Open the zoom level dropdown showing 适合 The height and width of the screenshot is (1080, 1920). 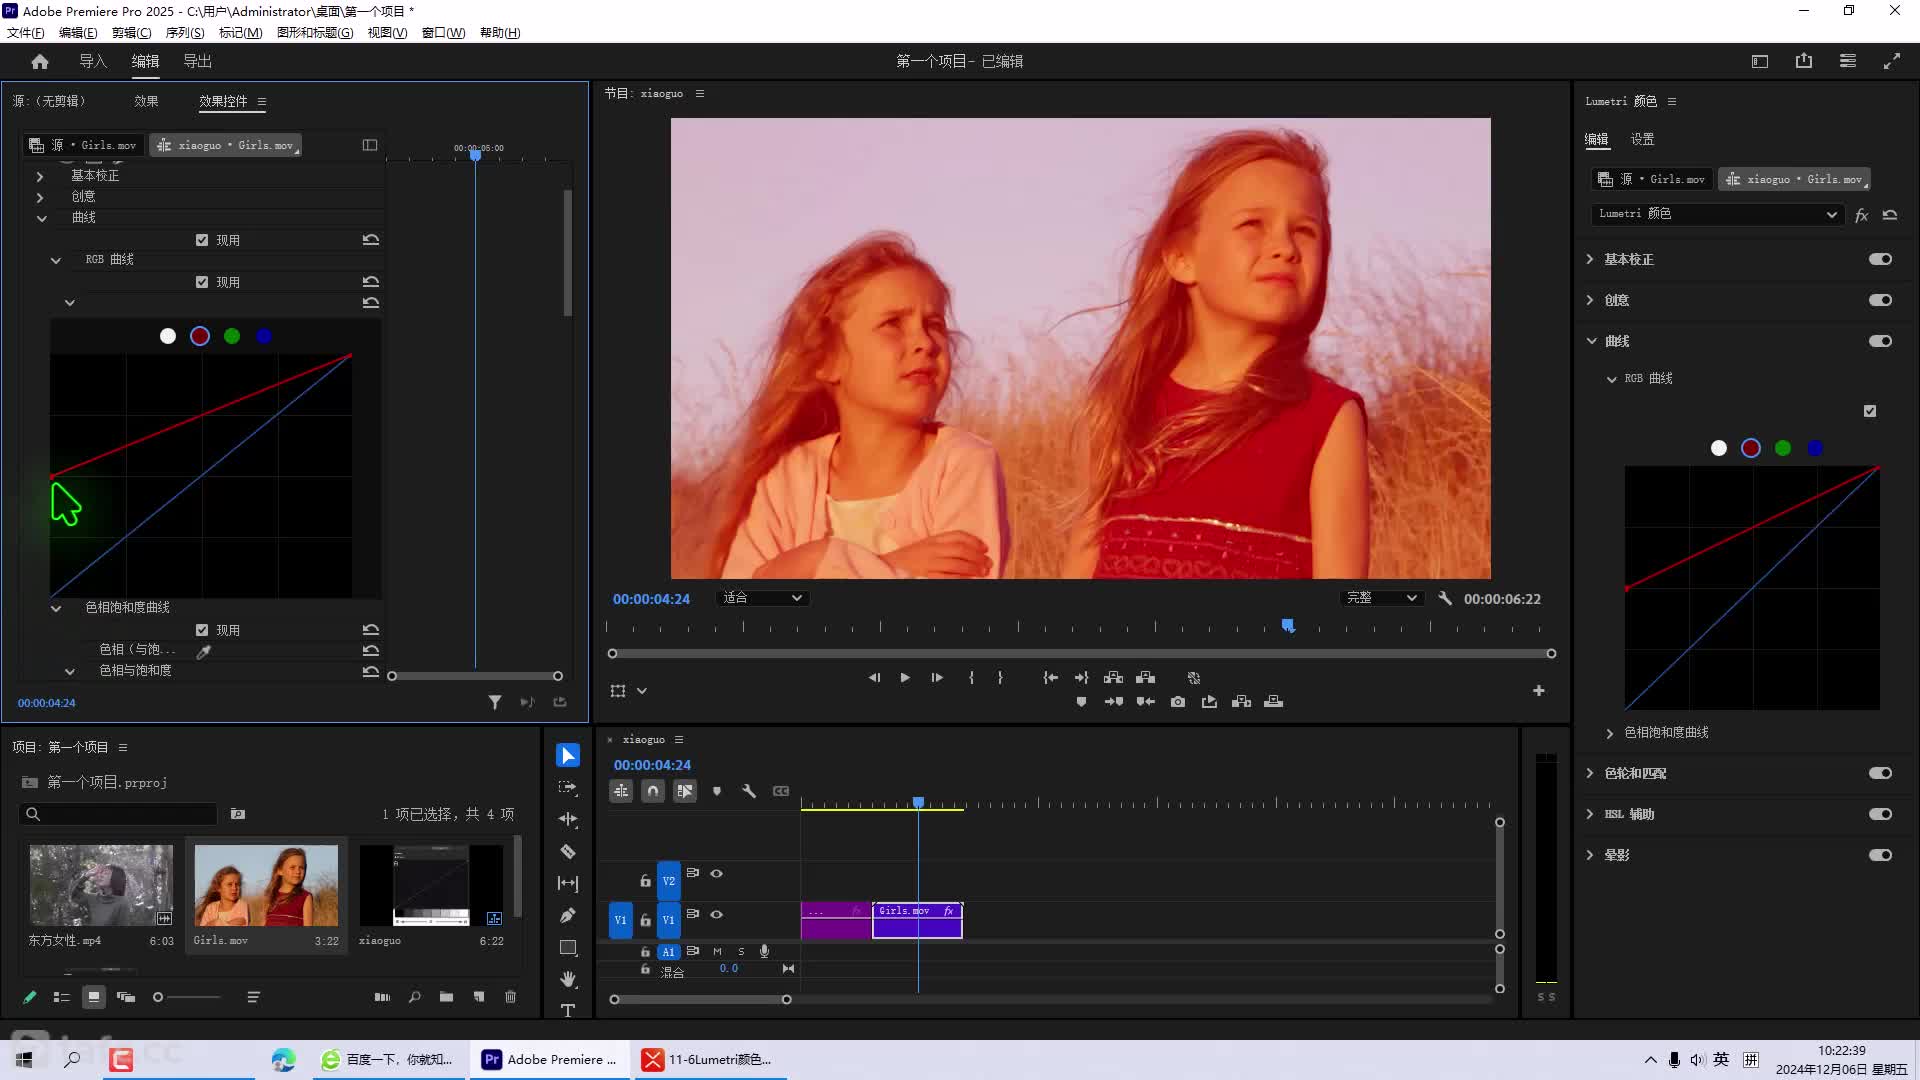click(x=763, y=598)
